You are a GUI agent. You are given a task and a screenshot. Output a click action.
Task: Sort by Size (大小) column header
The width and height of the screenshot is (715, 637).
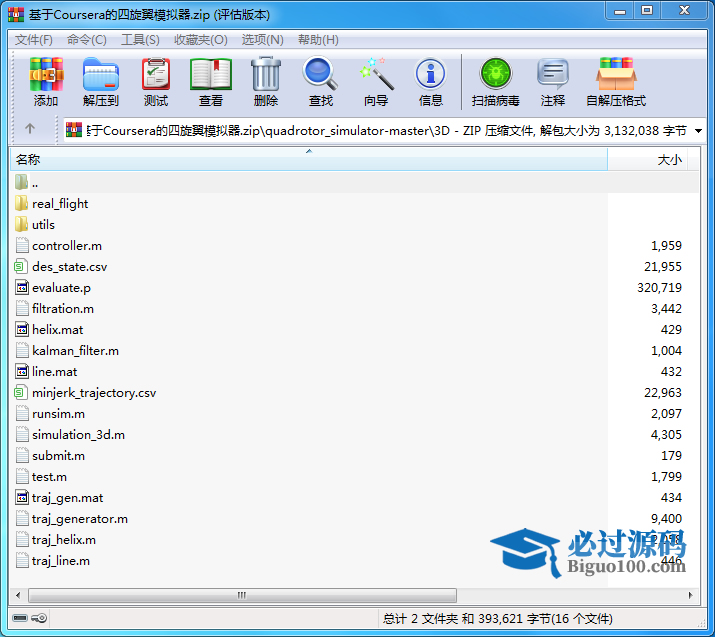pos(648,160)
